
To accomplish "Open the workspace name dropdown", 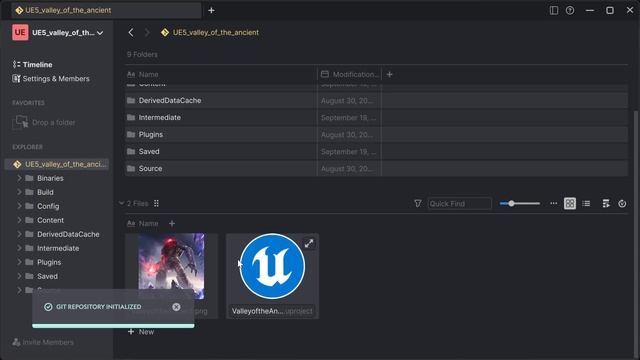I will pyautogui.click(x=100, y=33).
